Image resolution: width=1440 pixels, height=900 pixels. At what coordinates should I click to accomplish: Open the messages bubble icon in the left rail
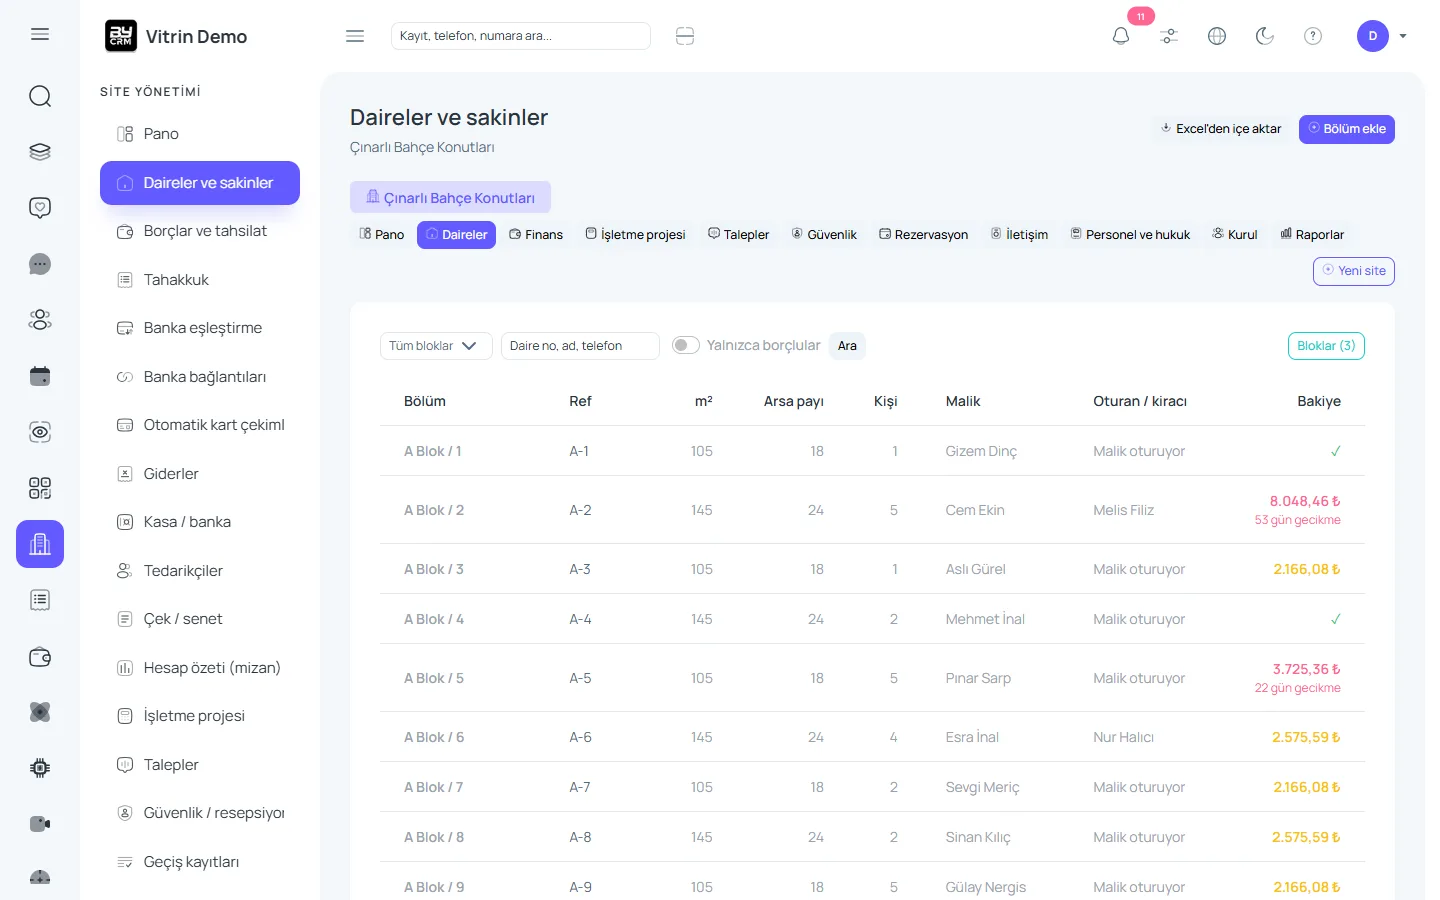click(x=40, y=264)
